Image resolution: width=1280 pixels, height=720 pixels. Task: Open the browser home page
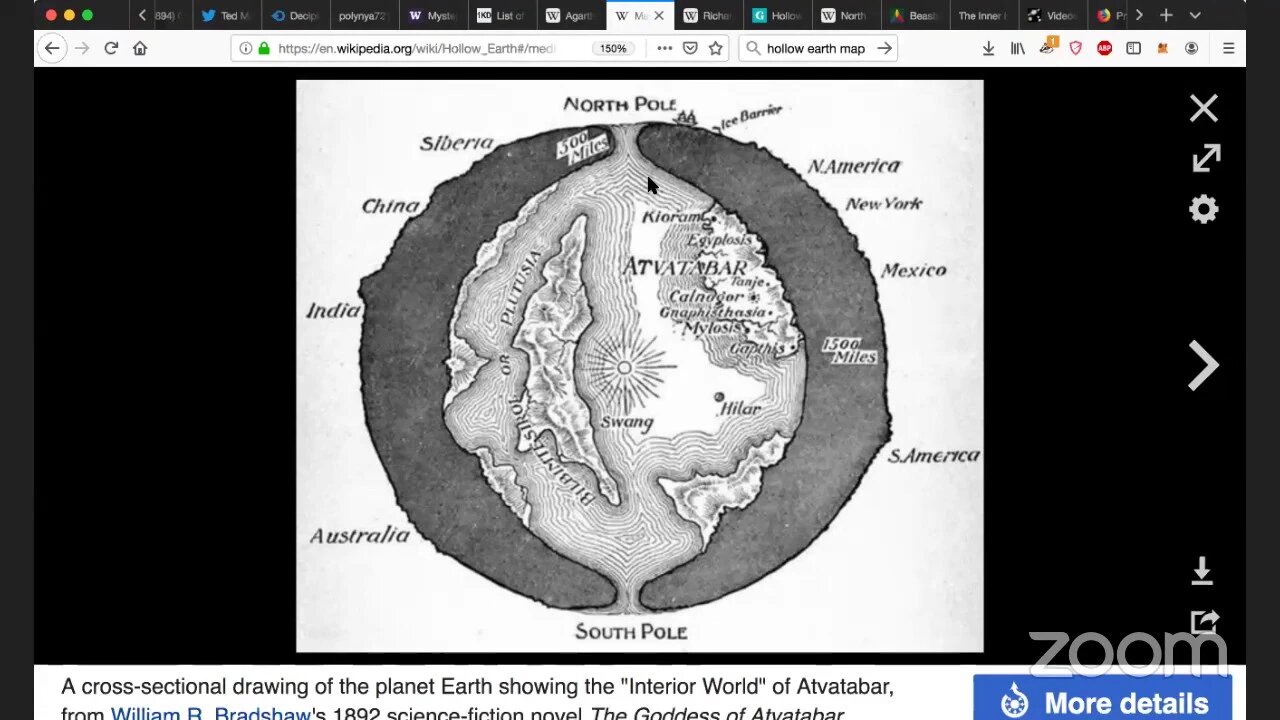(140, 48)
